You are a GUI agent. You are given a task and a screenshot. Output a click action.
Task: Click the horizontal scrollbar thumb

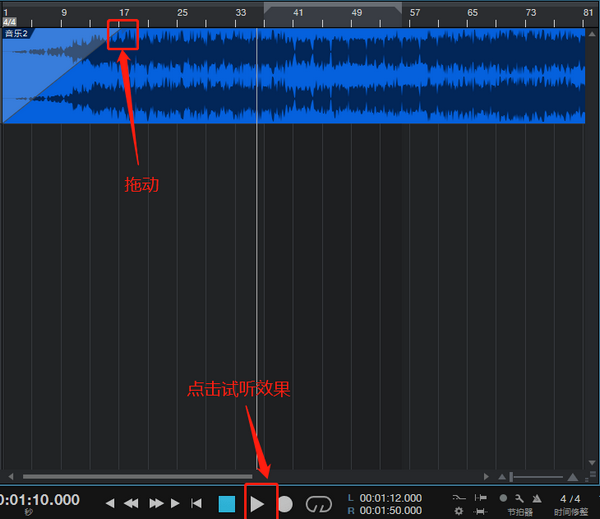click(x=137, y=477)
